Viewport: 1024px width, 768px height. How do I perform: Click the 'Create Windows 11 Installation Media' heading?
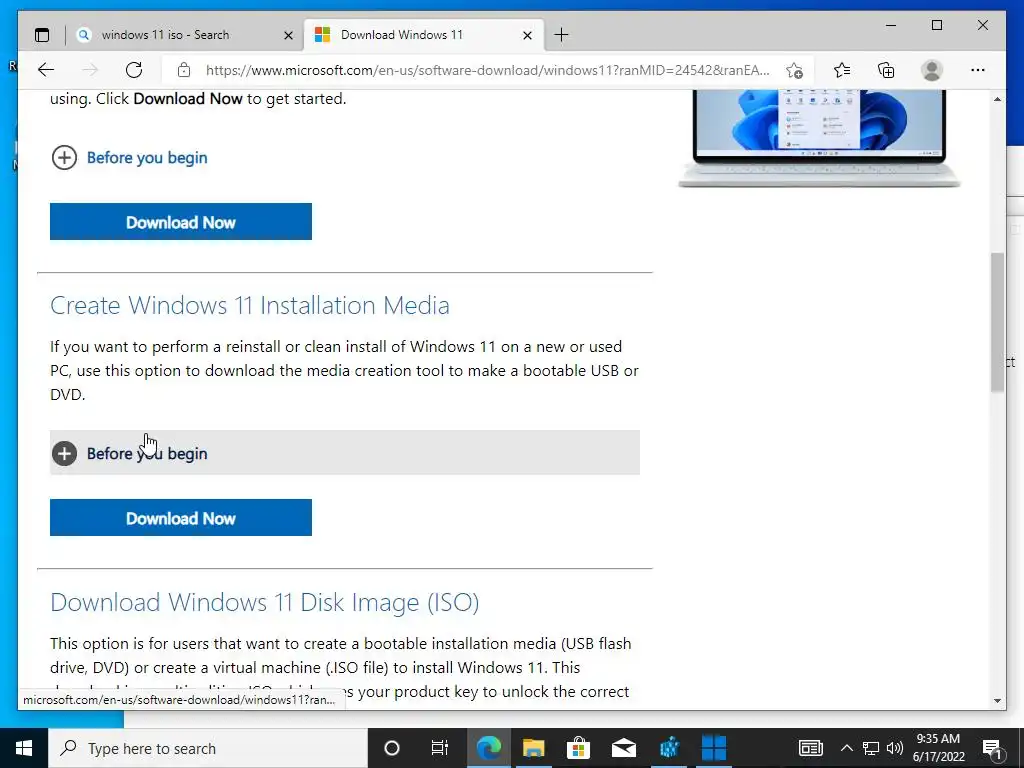[x=249, y=306]
